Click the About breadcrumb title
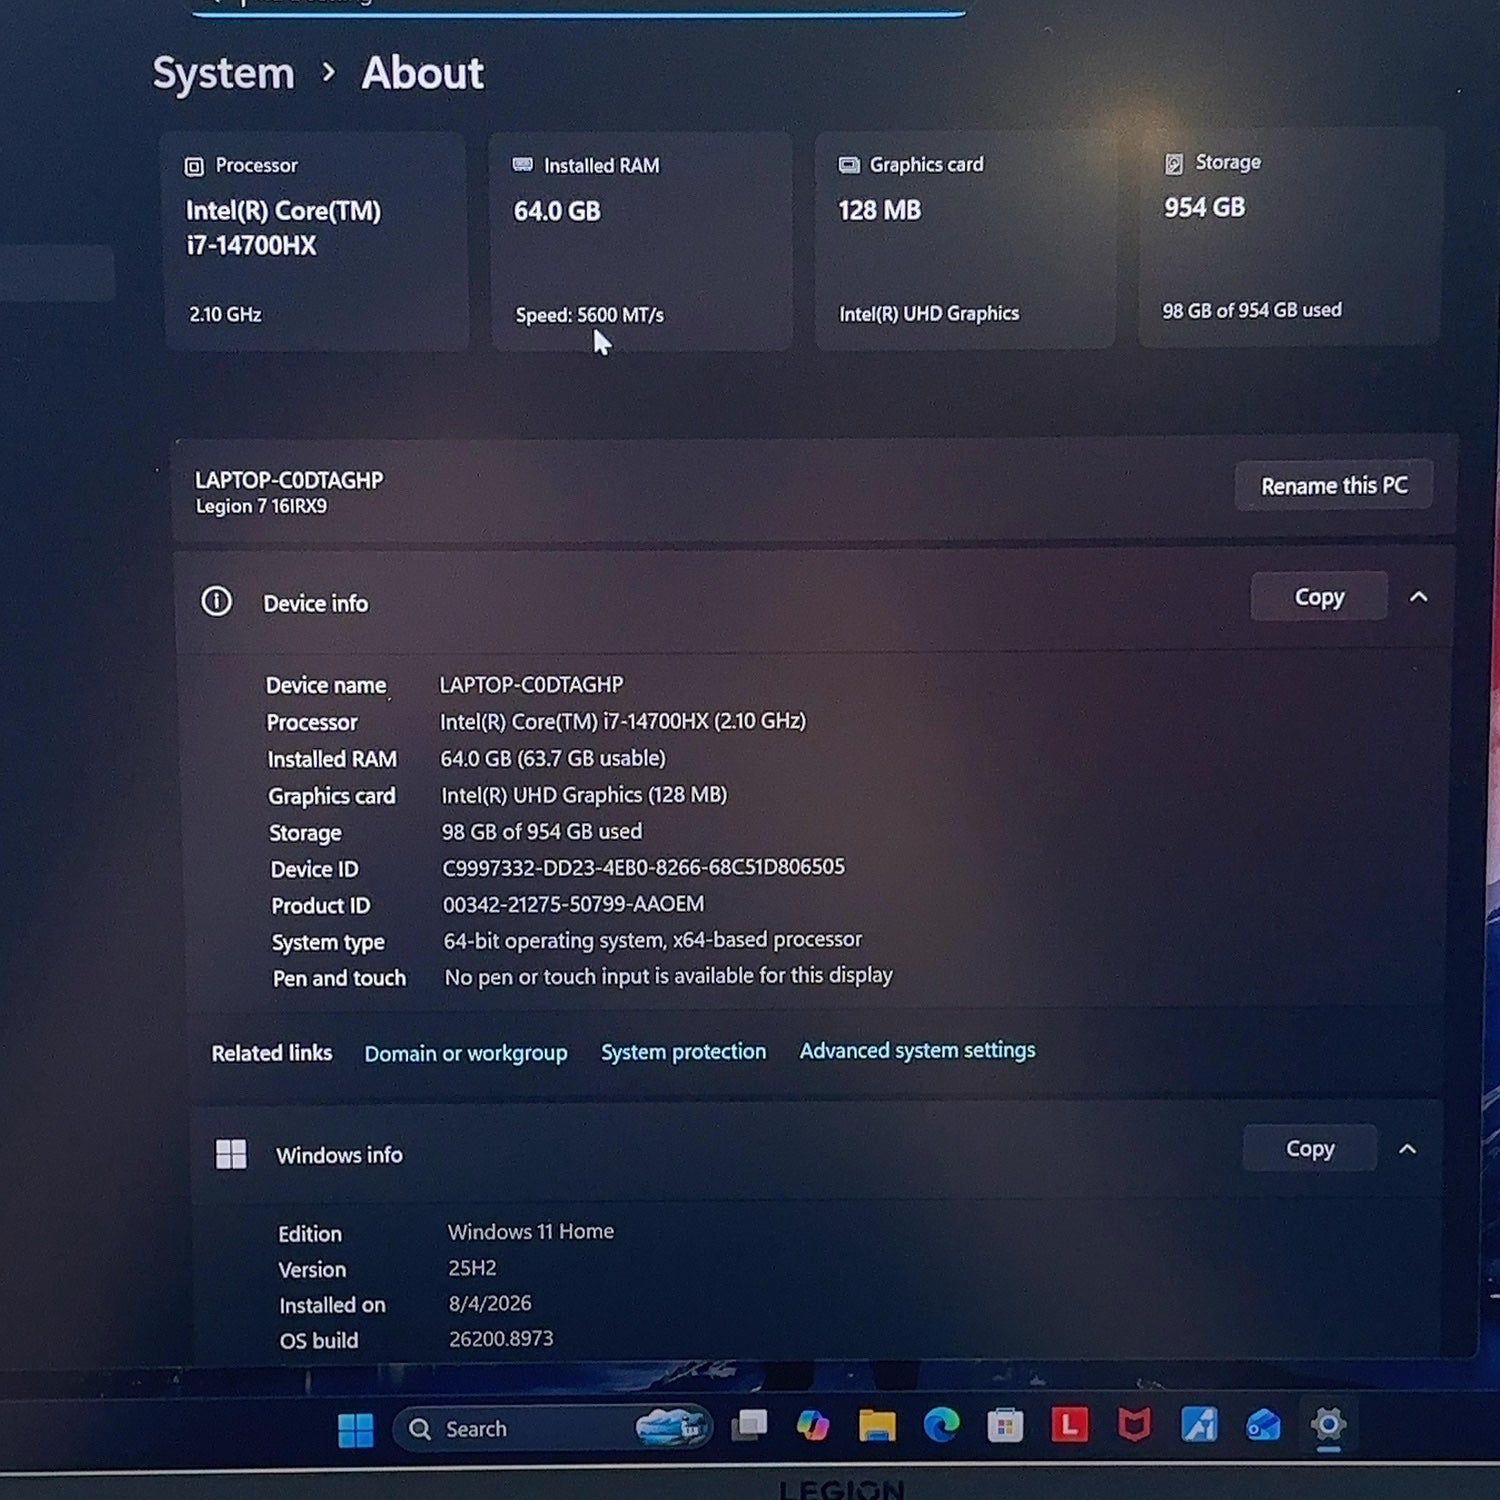The image size is (1500, 1500). pyautogui.click(x=422, y=73)
